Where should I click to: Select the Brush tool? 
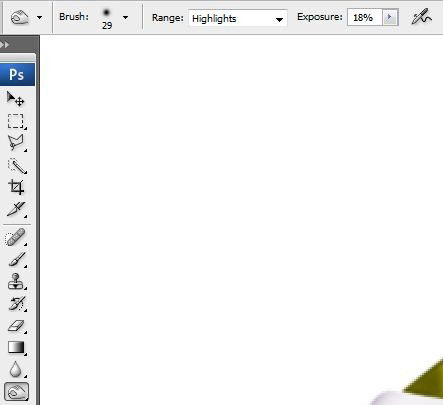(x=17, y=260)
